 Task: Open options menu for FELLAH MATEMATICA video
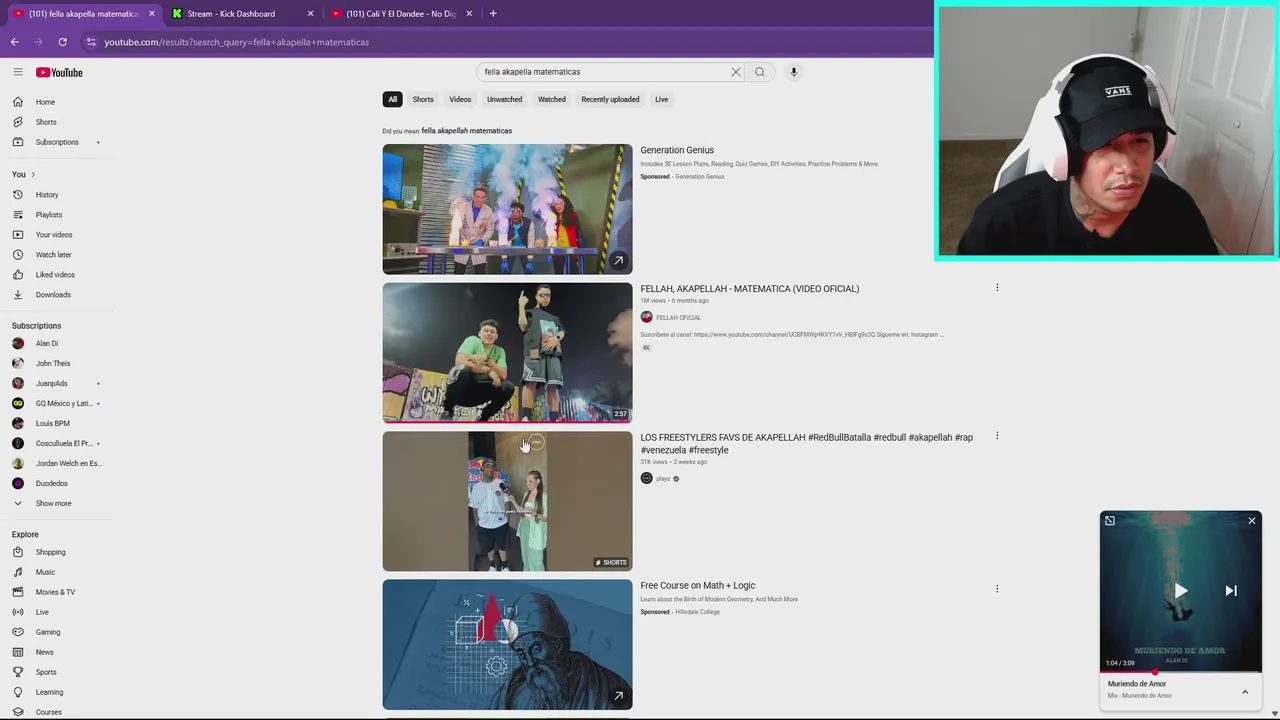pyautogui.click(x=997, y=288)
